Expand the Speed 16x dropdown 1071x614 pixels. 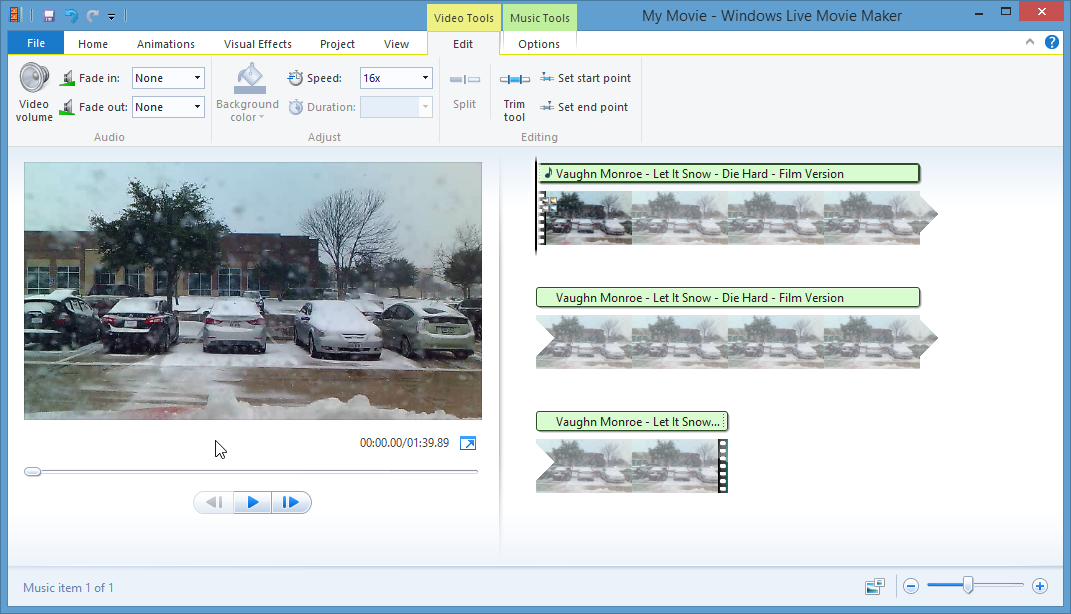click(425, 78)
